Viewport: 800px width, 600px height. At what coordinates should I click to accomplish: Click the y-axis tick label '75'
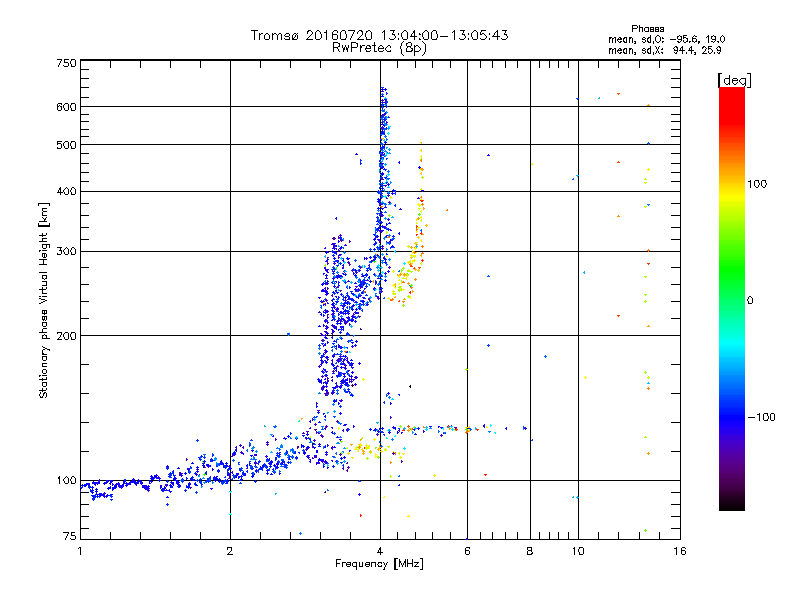(70, 536)
